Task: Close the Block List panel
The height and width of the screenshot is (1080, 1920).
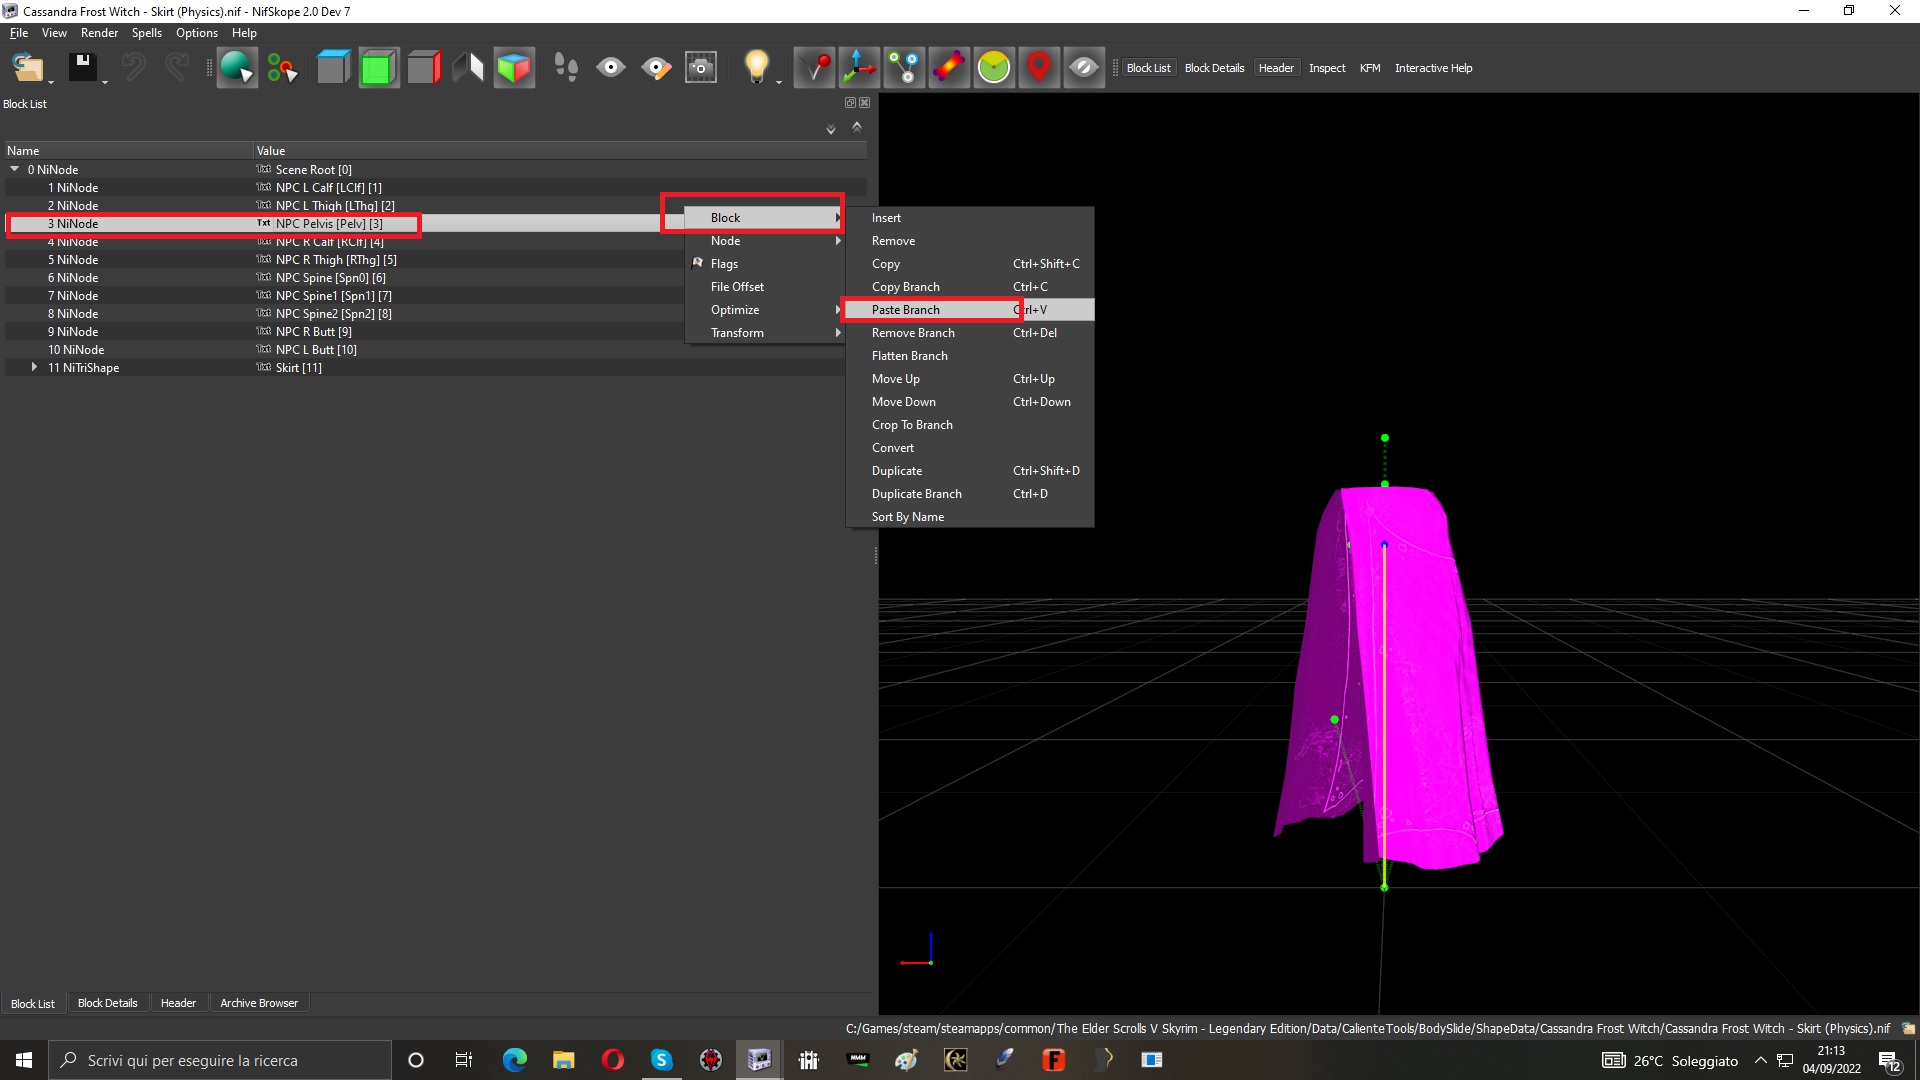Action: tap(865, 103)
